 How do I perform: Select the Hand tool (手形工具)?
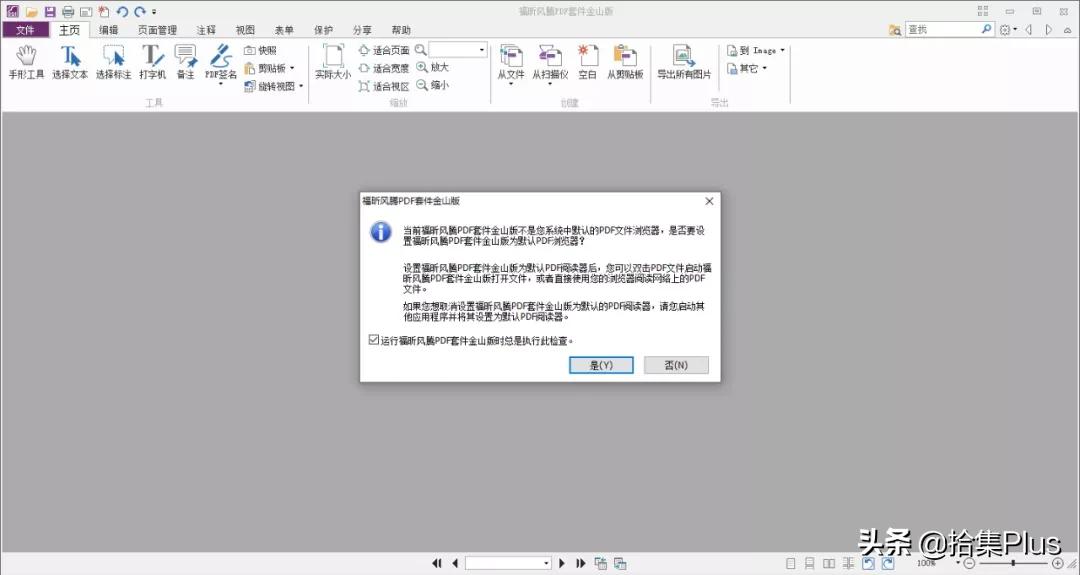pyautogui.click(x=26, y=62)
